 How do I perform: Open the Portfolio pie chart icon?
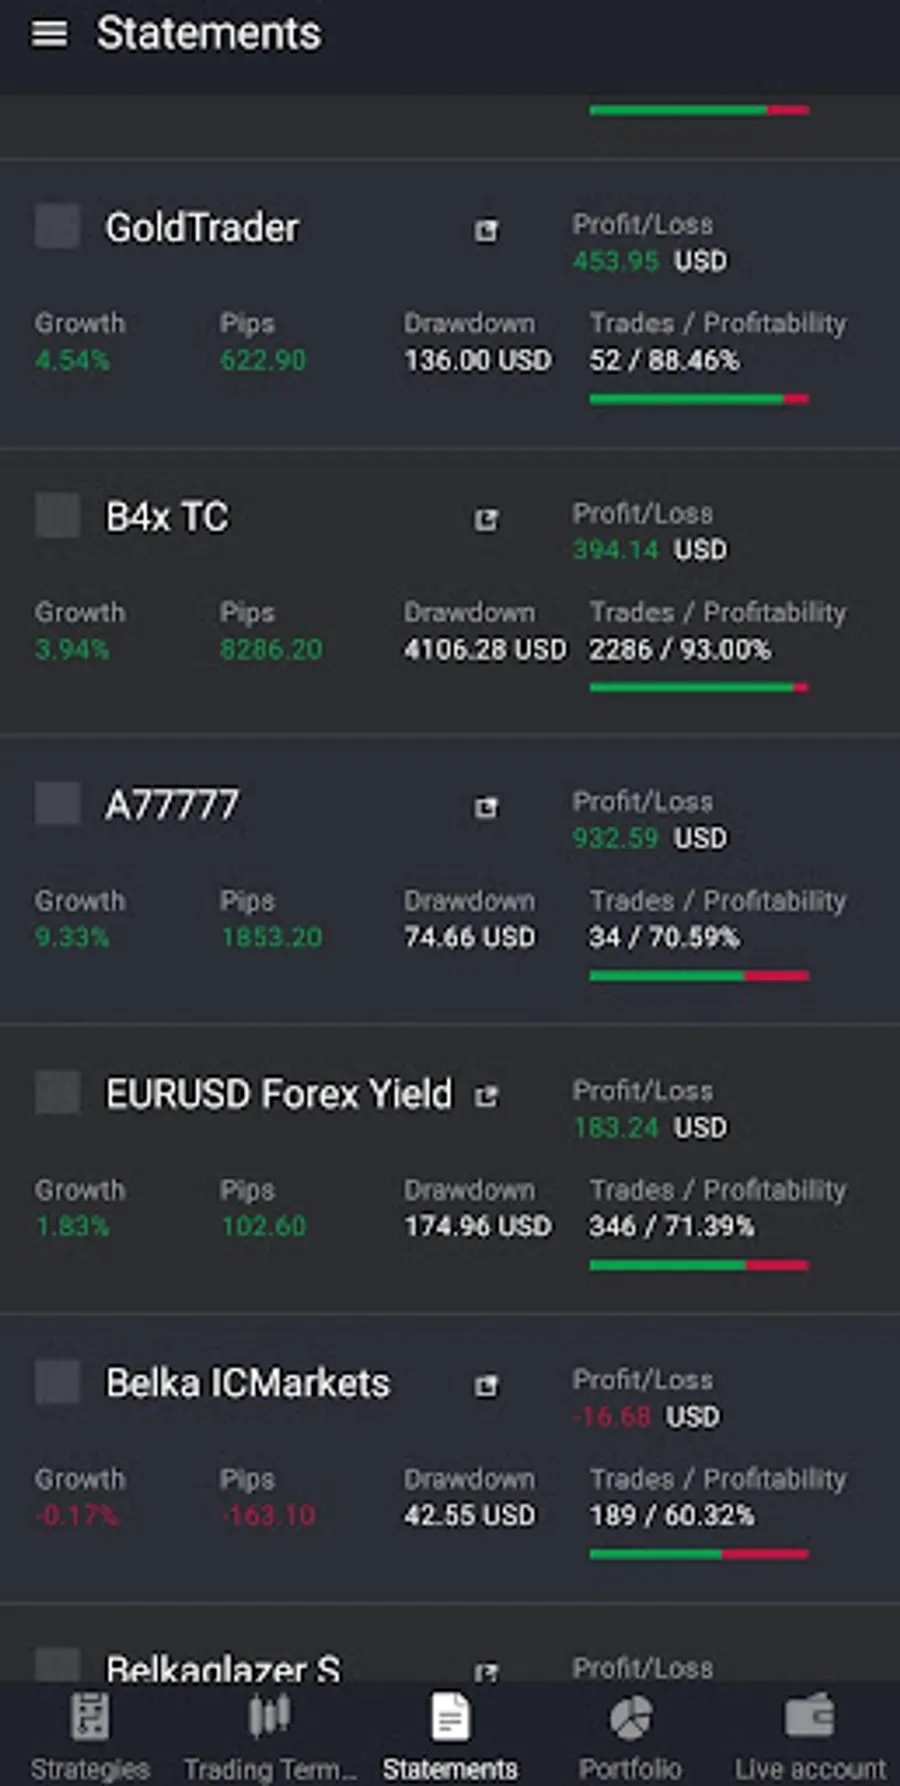tap(630, 1718)
